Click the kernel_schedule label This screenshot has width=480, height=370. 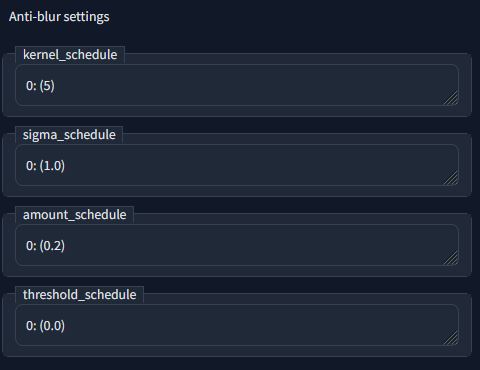(70, 55)
